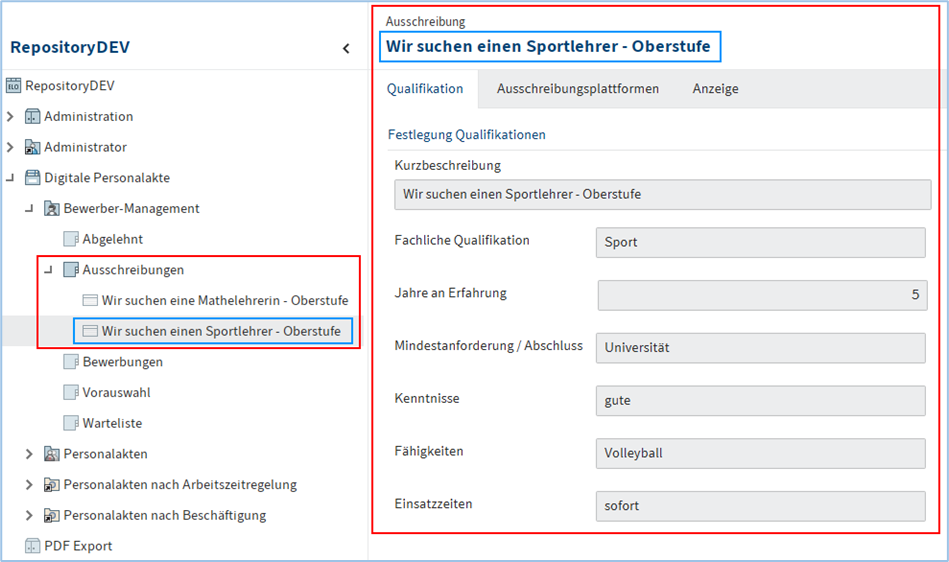This screenshot has width=949, height=562.
Task: Click the RepositoryDEV root archive icon
Action: pos(13,86)
